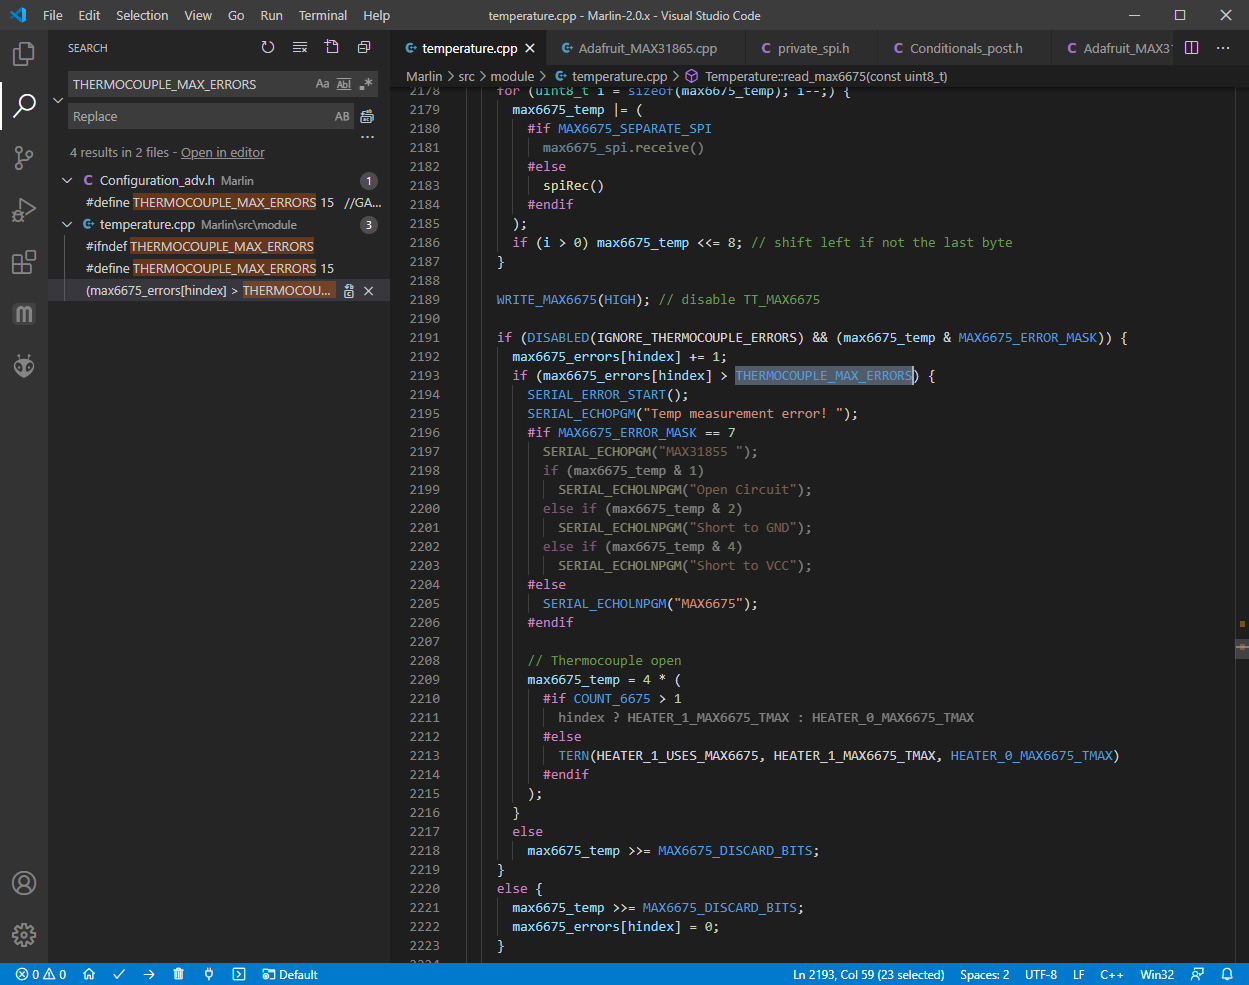The height and width of the screenshot is (985, 1249).
Task: Open the Terminal menu
Action: click(322, 15)
